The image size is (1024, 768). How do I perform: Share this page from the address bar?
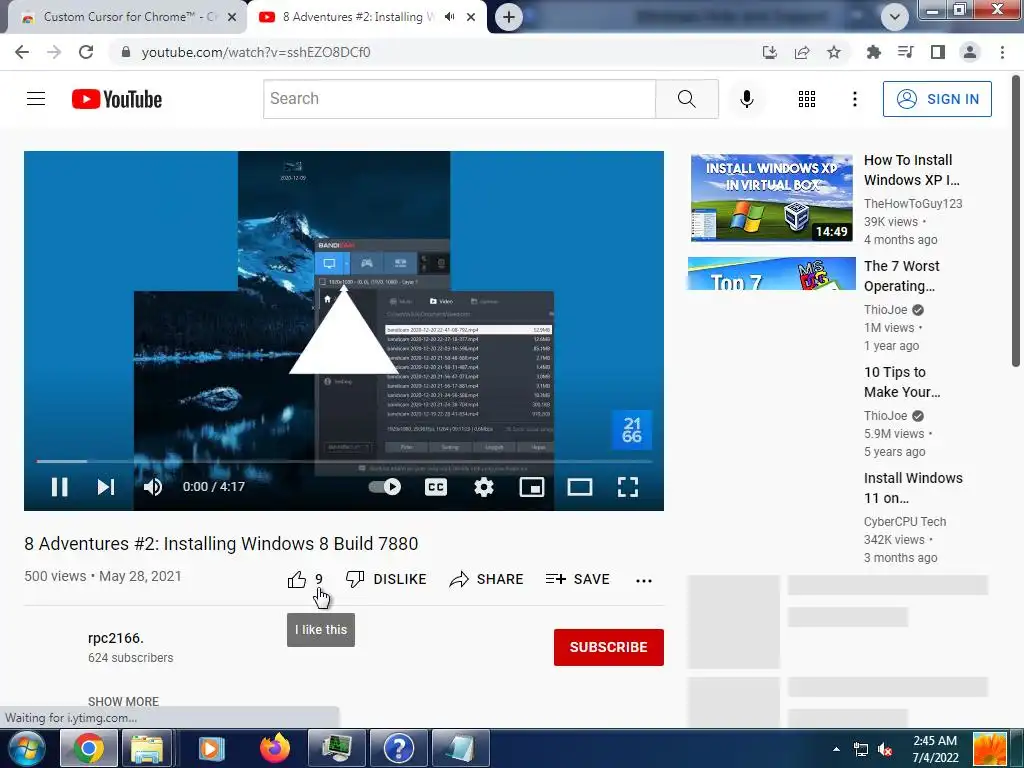click(802, 52)
